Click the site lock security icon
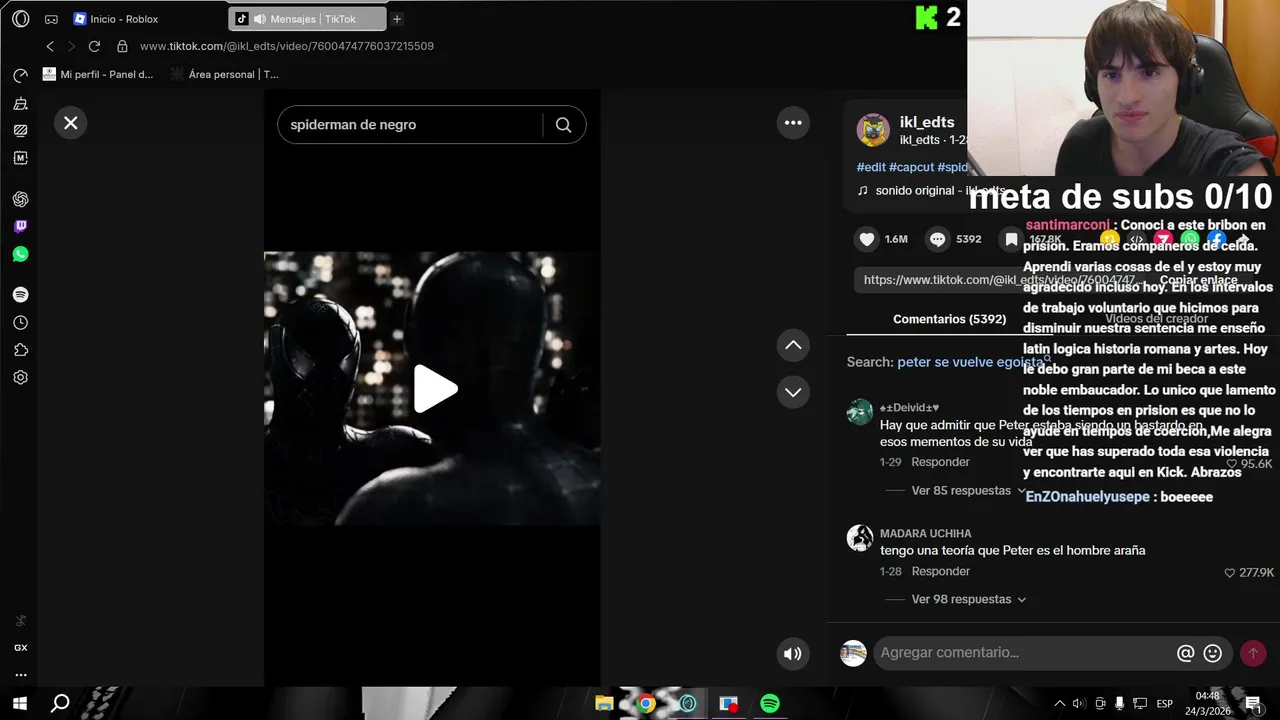 pos(122,46)
